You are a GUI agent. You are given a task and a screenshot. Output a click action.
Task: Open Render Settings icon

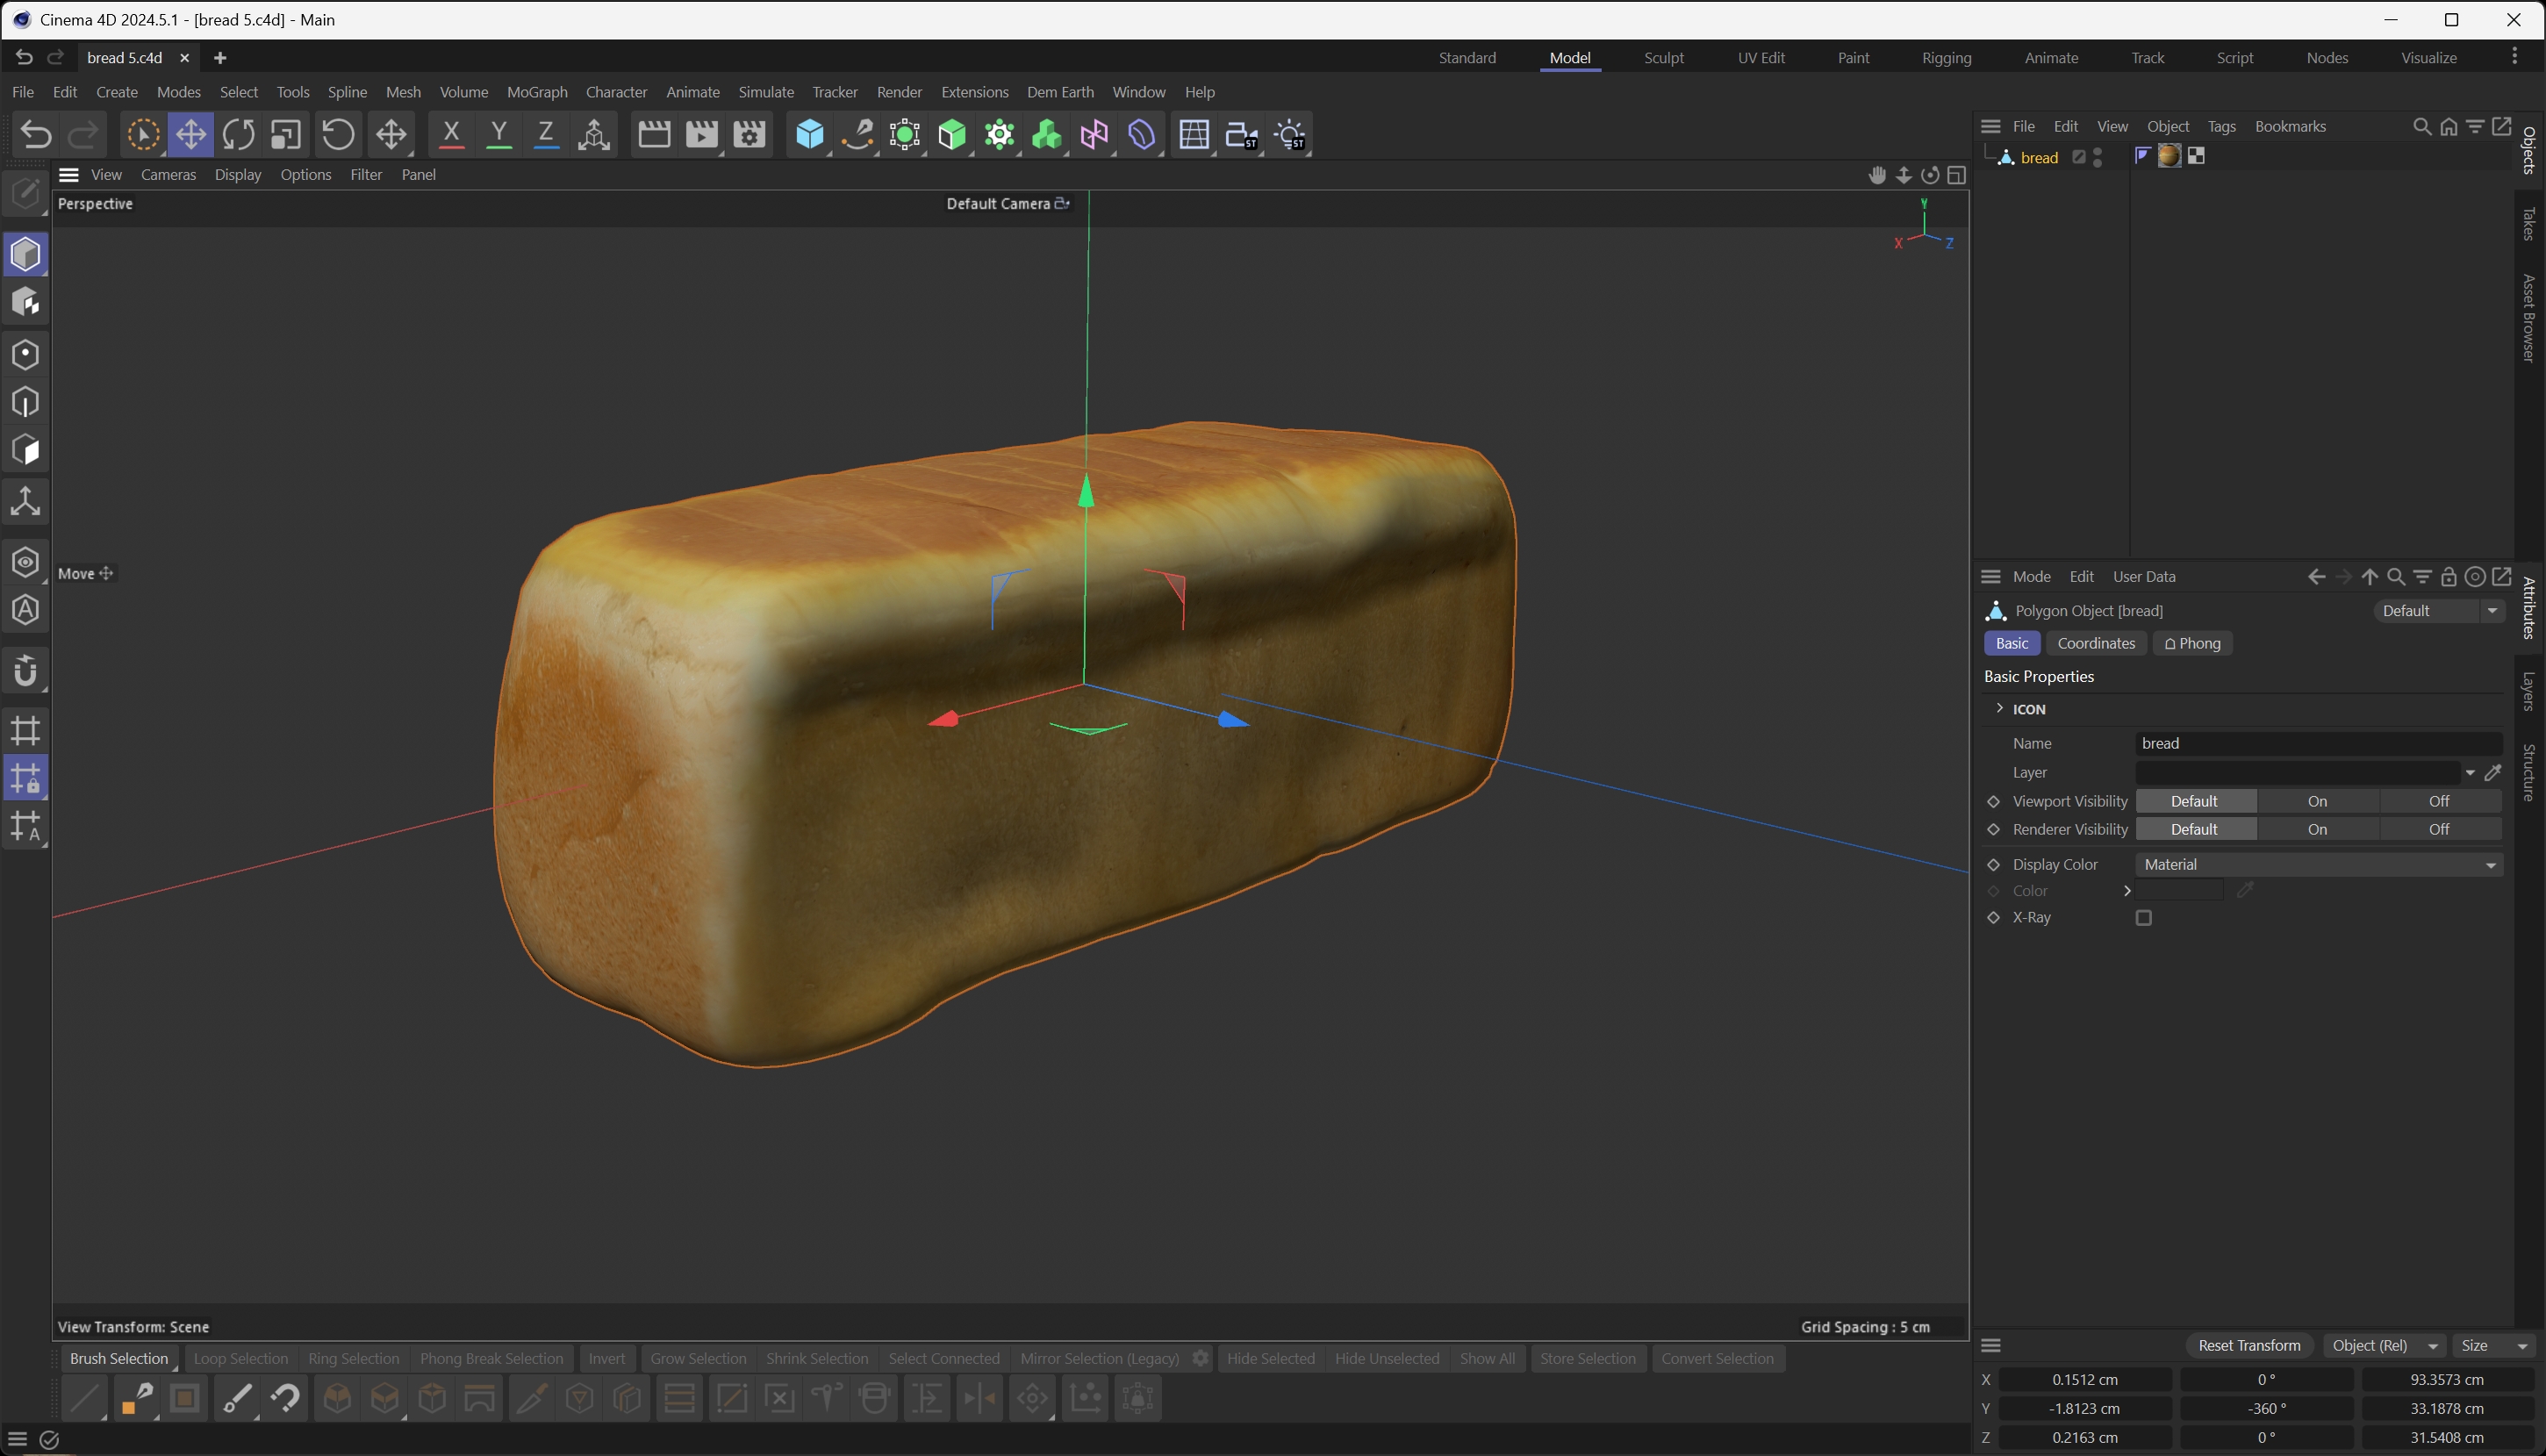tap(749, 135)
